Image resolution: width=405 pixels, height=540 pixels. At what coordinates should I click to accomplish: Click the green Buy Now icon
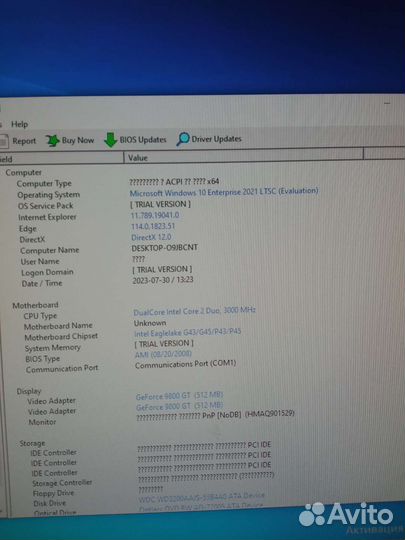pos(52,141)
